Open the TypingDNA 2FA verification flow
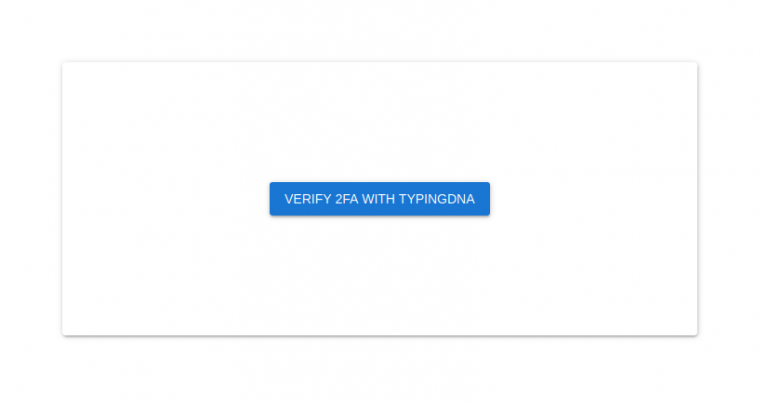This screenshot has height=406, width=768. pos(380,199)
